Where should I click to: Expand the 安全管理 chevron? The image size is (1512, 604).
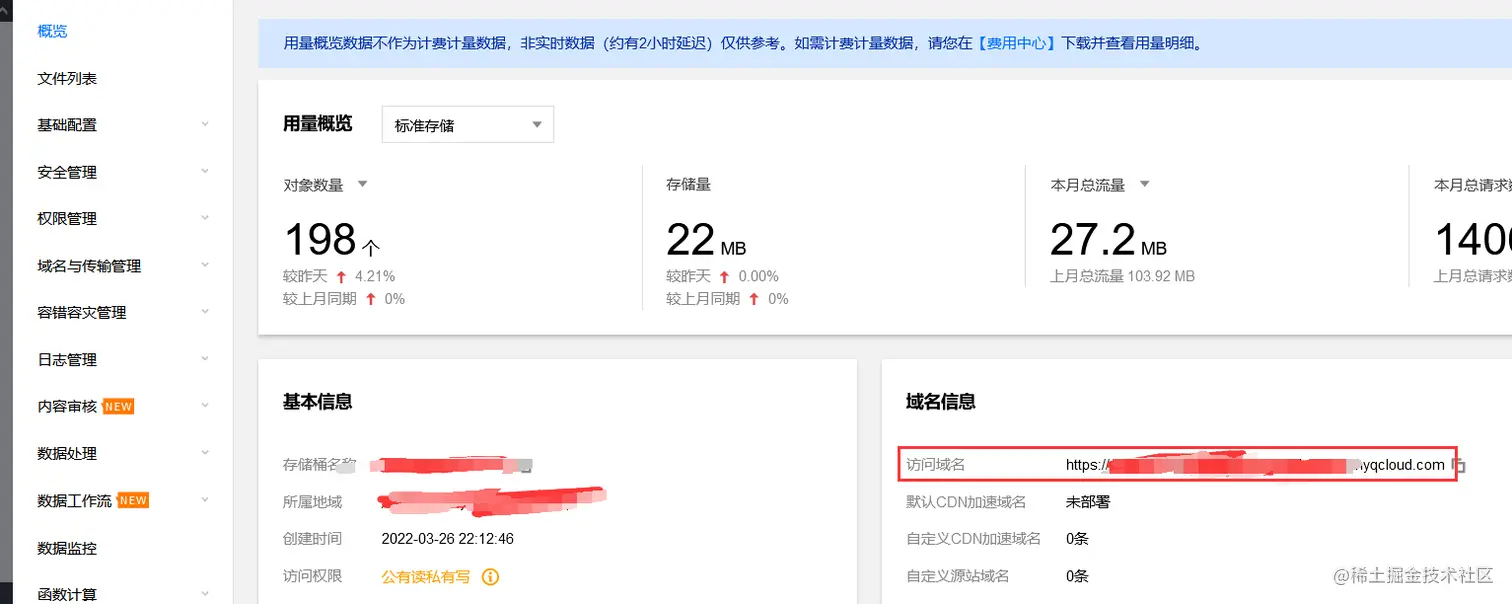[205, 171]
